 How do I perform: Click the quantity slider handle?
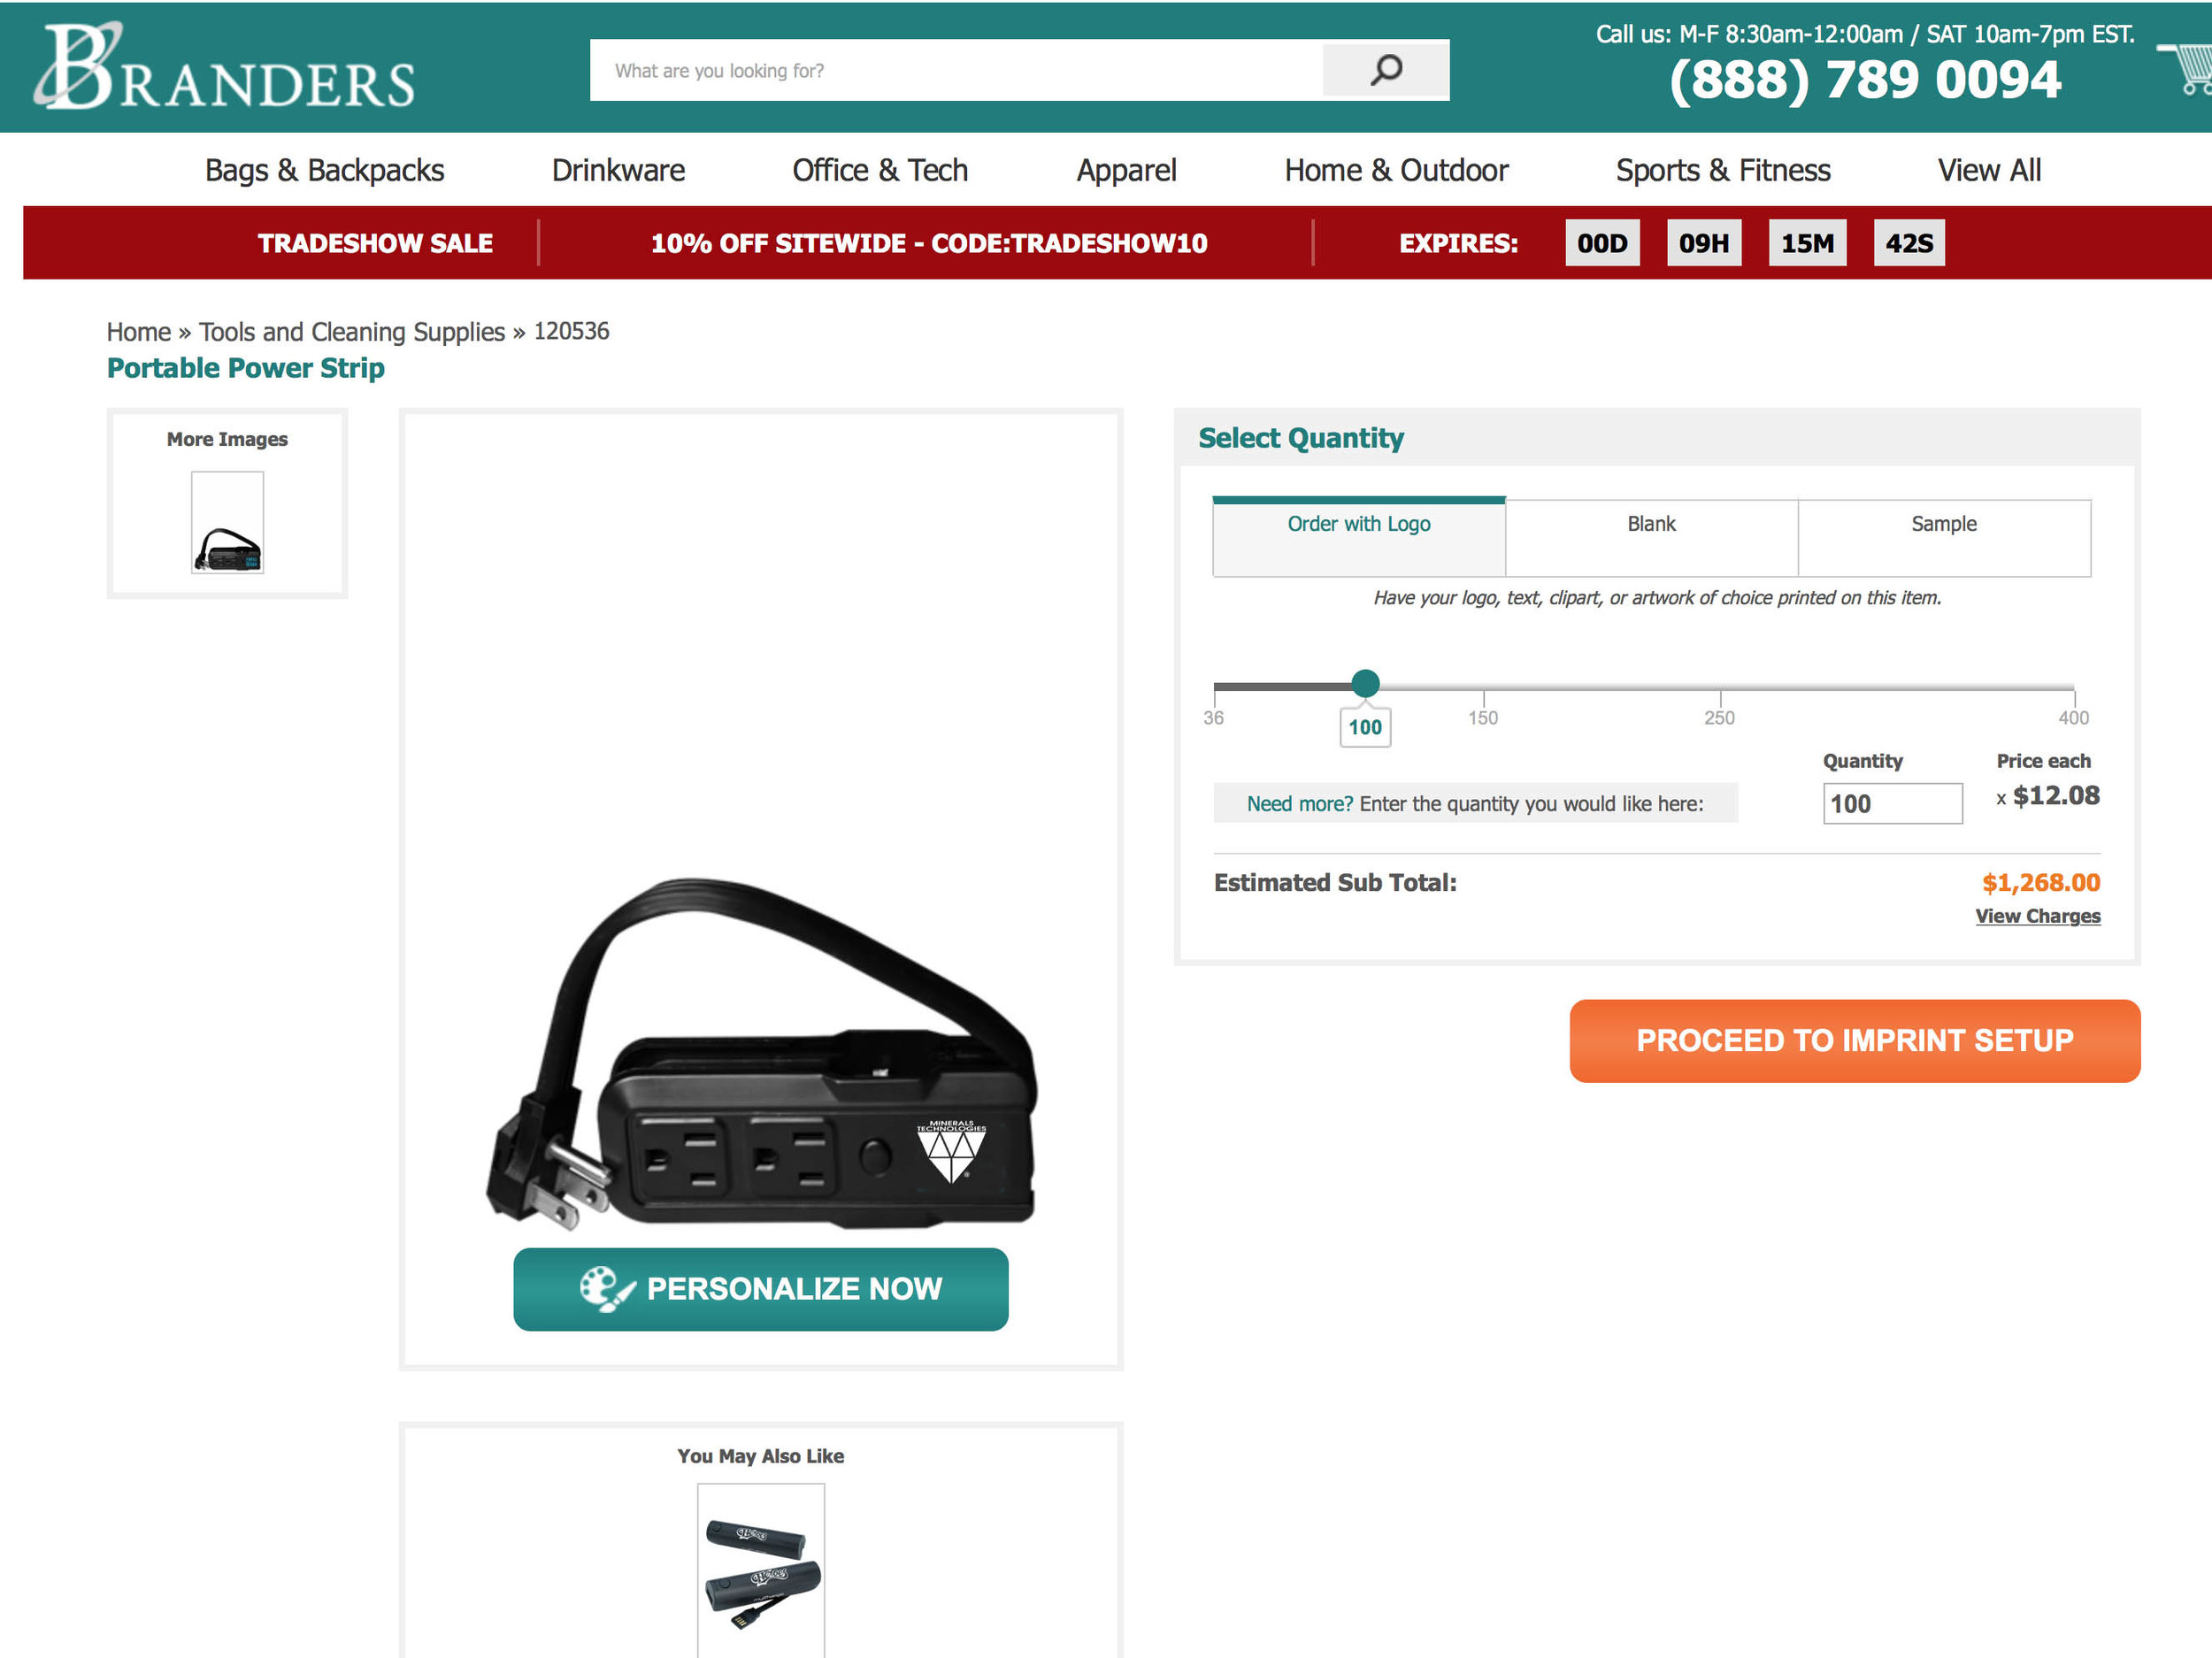pyautogui.click(x=1365, y=684)
